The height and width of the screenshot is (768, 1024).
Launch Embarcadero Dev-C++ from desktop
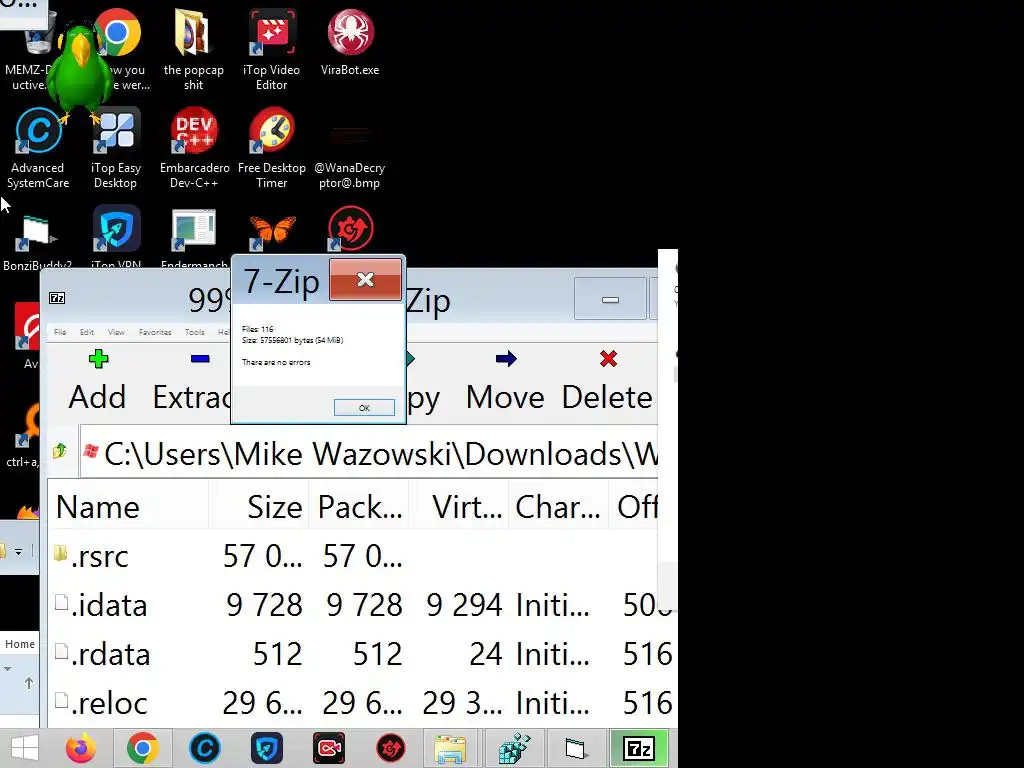[194, 148]
